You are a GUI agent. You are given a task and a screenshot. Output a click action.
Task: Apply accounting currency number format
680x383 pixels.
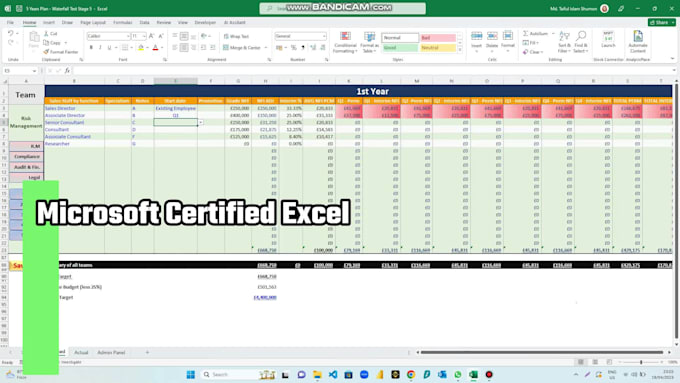[x=279, y=48]
